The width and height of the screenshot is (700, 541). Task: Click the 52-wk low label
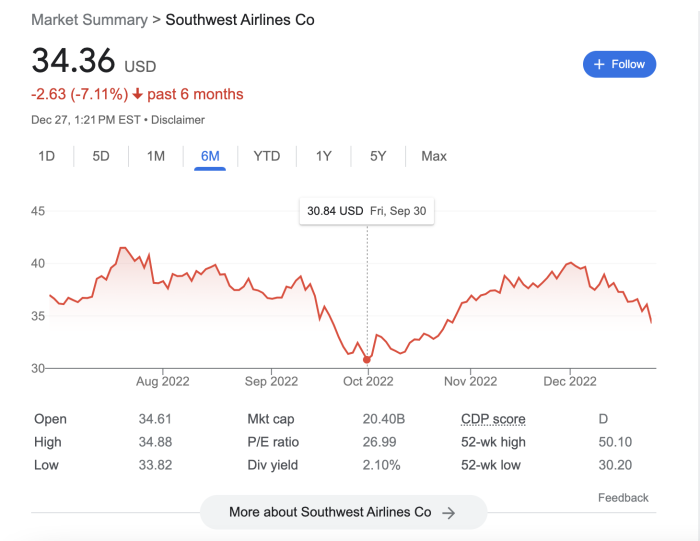(491, 465)
